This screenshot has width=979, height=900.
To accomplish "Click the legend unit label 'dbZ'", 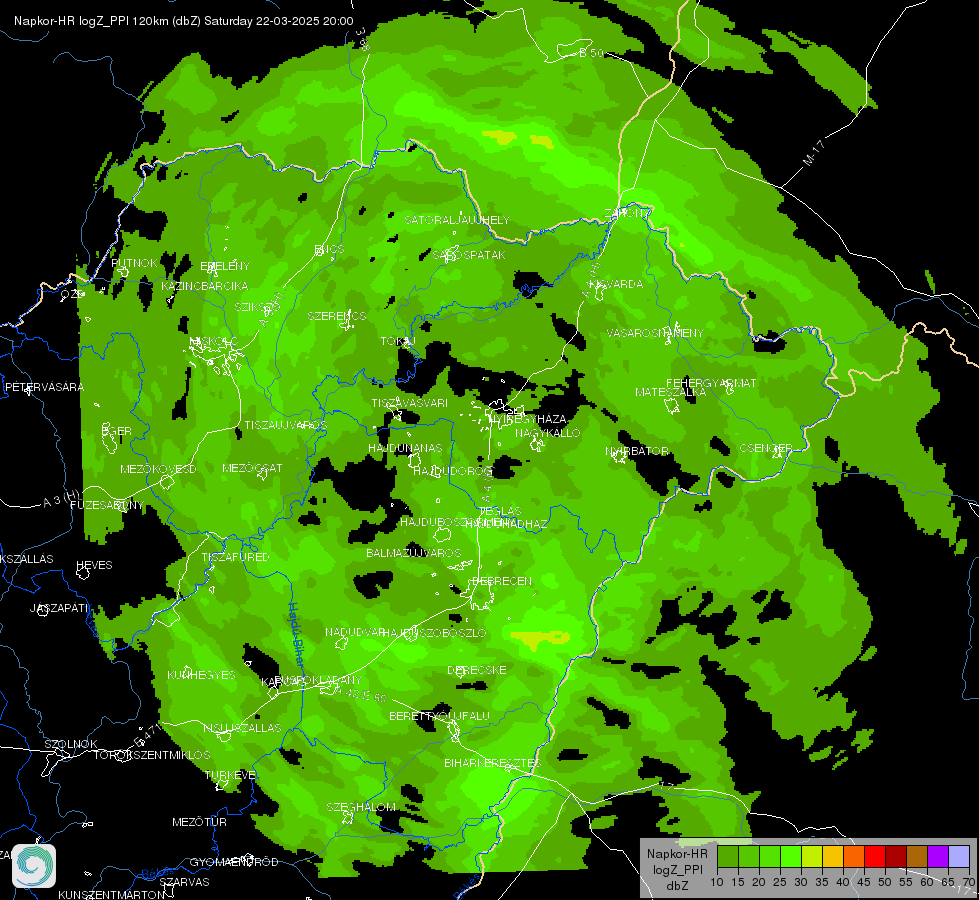I will (x=677, y=886).
